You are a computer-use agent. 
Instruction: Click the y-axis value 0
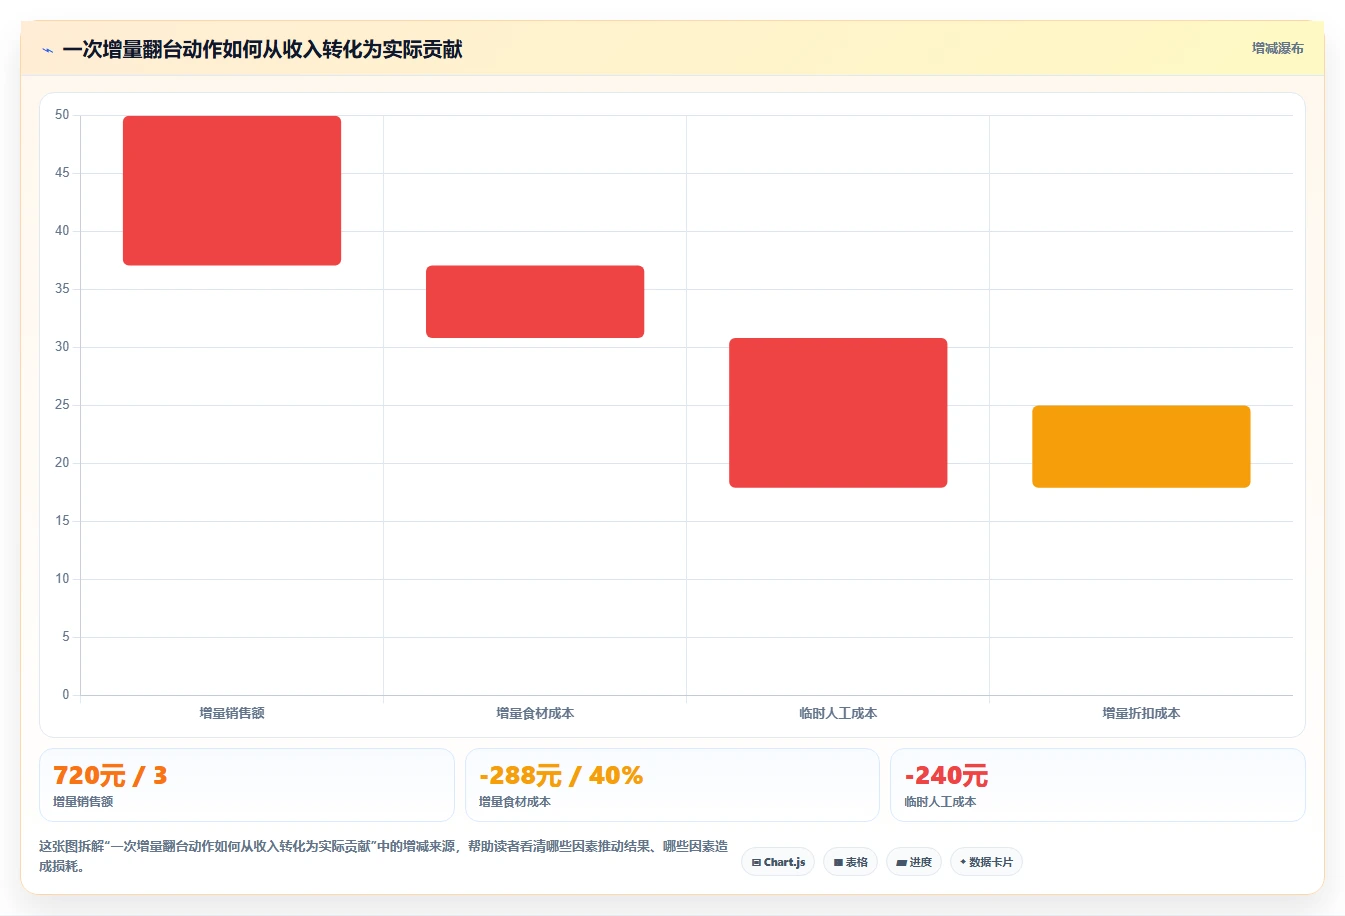pyautogui.click(x=66, y=694)
